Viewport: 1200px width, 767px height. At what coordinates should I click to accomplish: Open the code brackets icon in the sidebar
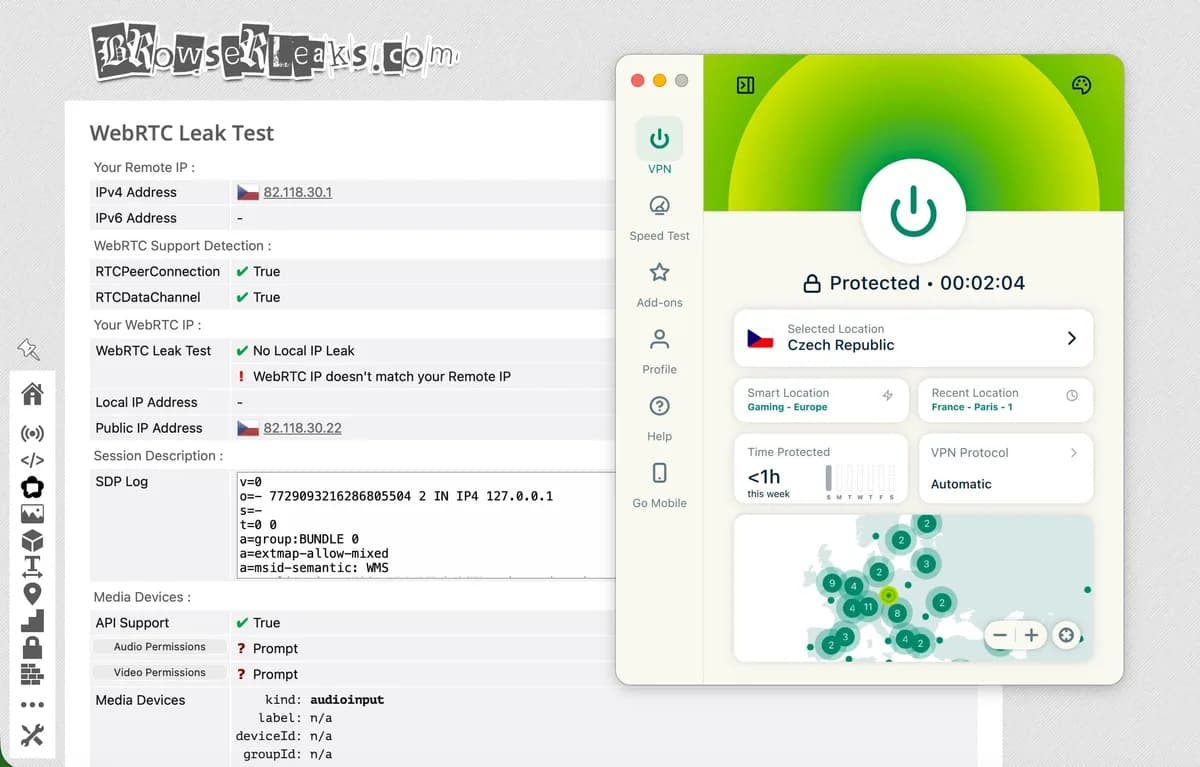(32, 461)
